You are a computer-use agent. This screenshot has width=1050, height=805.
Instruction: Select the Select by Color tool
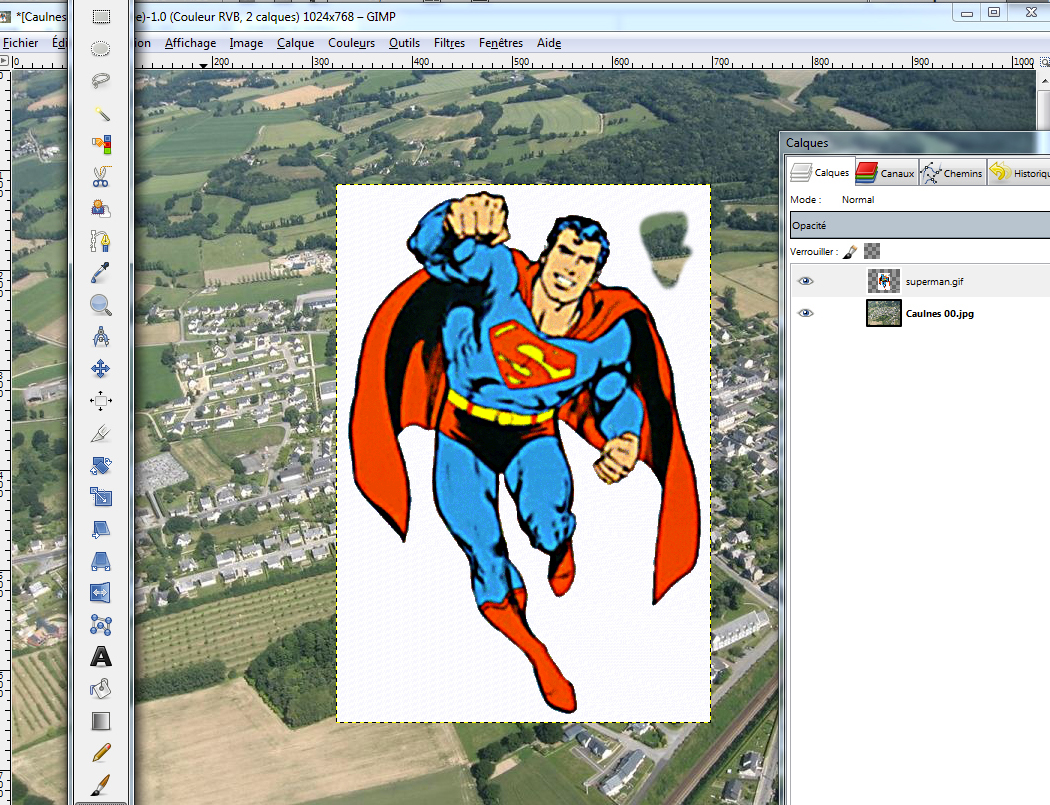(x=101, y=145)
